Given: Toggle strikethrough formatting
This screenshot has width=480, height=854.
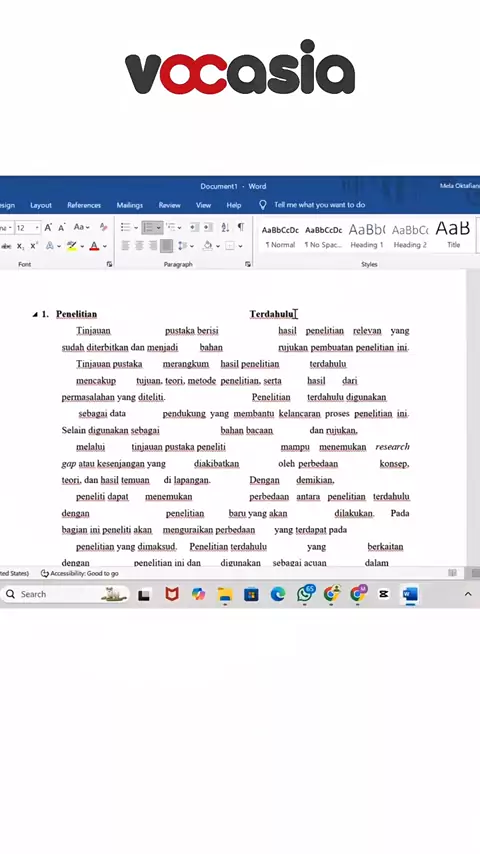Looking at the screenshot, I should [x=6, y=246].
